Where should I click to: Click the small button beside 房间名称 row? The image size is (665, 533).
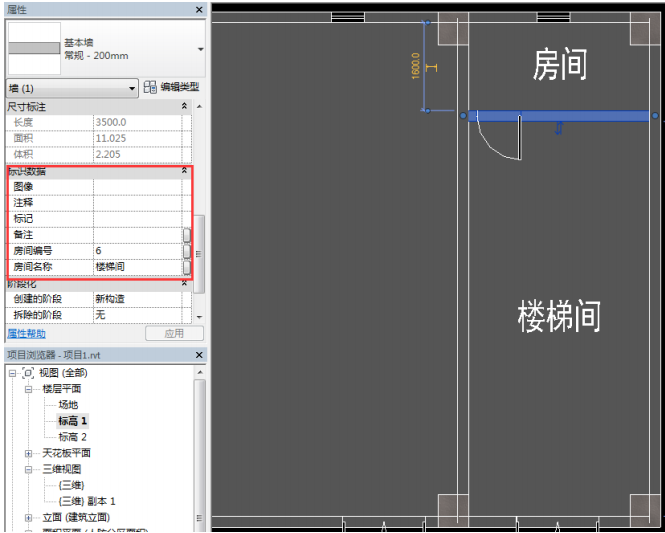point(187,267)
